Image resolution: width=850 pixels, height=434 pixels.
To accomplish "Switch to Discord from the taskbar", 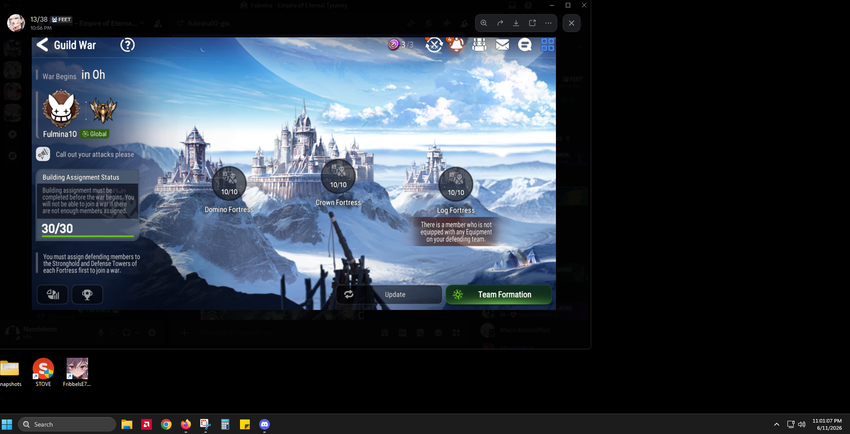I will tap(265, 424).
